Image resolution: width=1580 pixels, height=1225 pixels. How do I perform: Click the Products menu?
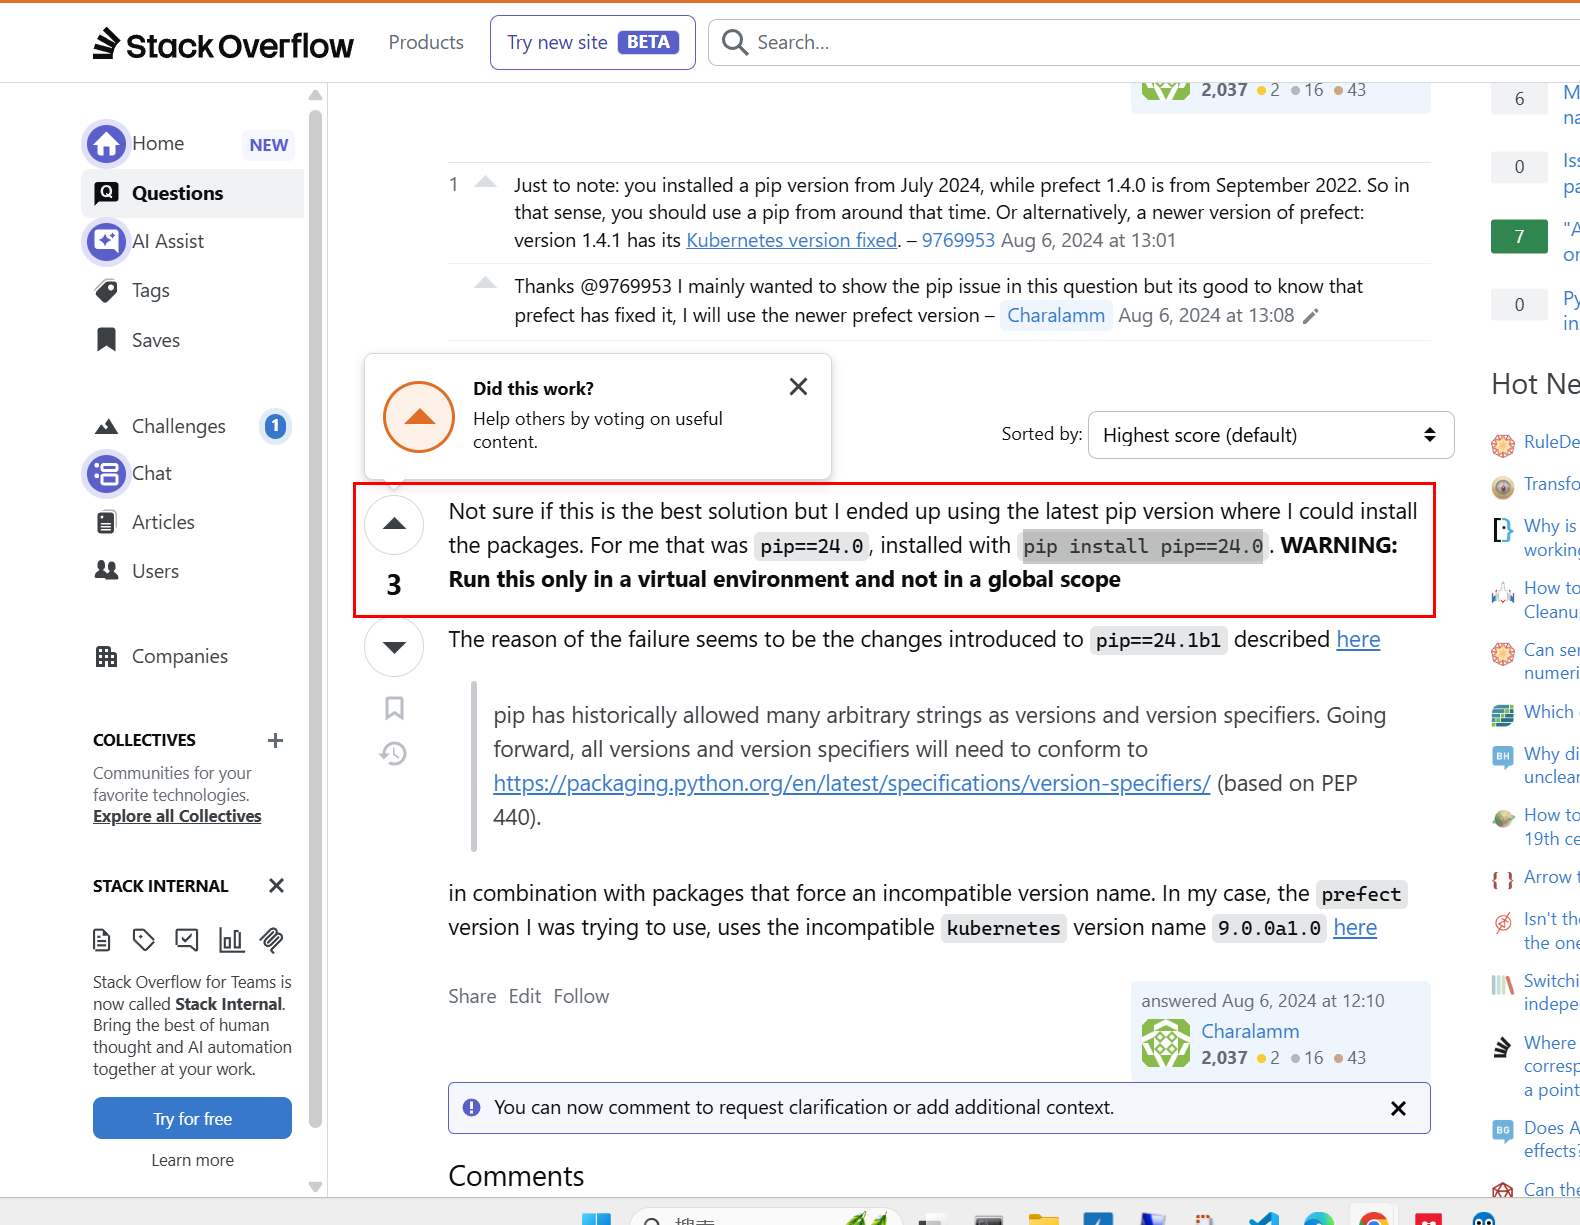(x=426, y=42)
